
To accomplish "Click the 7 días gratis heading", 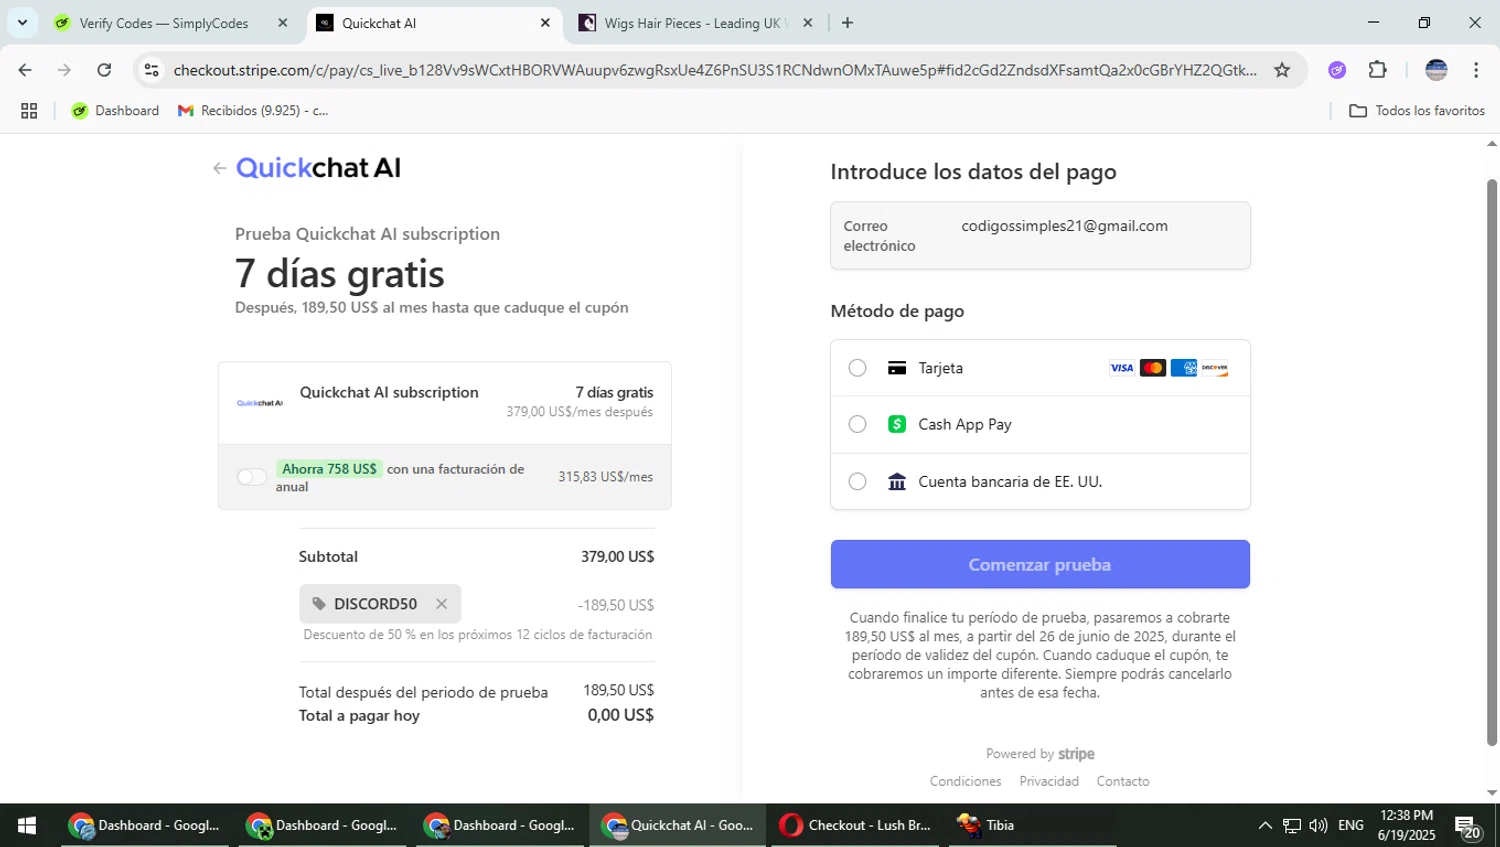I will (340, 274).
